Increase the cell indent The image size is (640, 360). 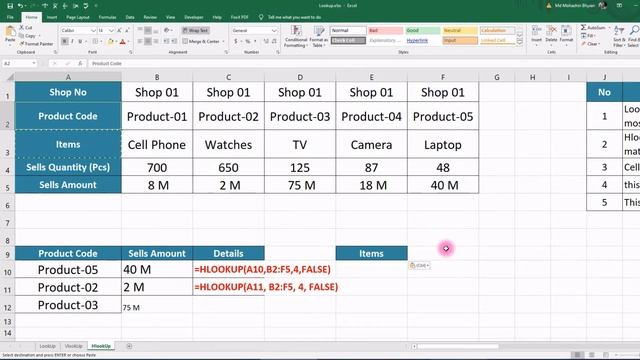coord(174,41)
